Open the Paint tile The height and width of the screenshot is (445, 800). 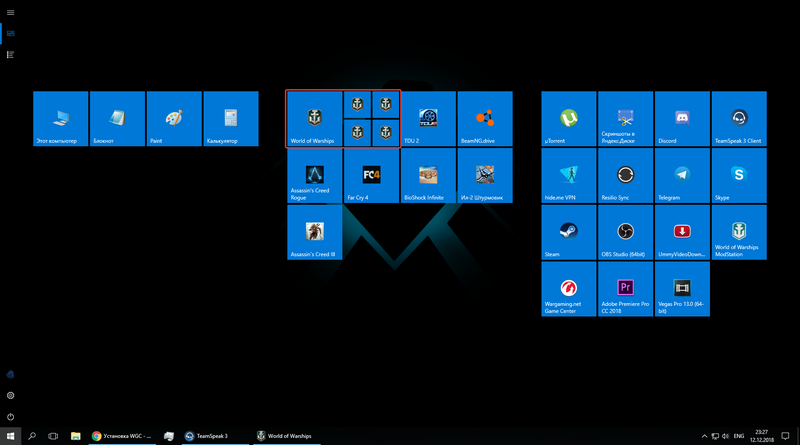(x=174, y=119)
